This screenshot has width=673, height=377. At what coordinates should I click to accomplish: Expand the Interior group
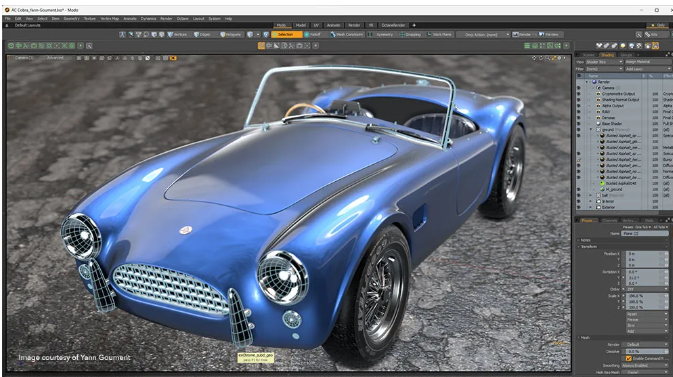coord(591,201)
